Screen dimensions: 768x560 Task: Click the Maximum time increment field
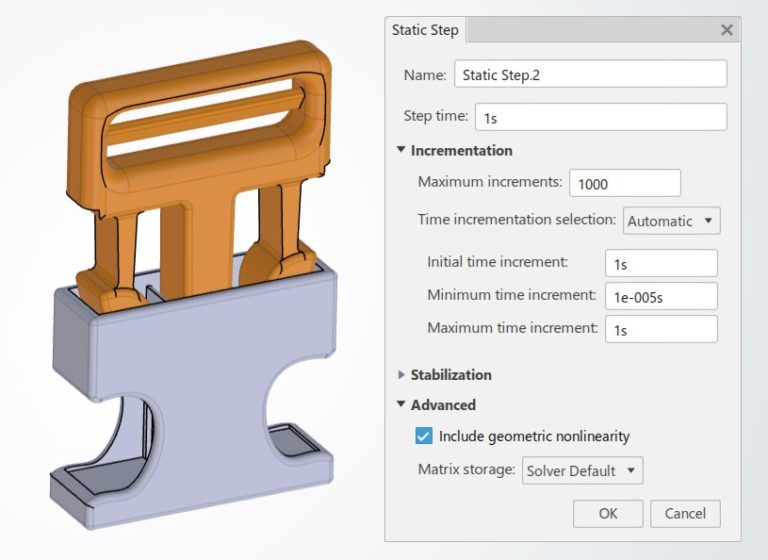[661, 329]
